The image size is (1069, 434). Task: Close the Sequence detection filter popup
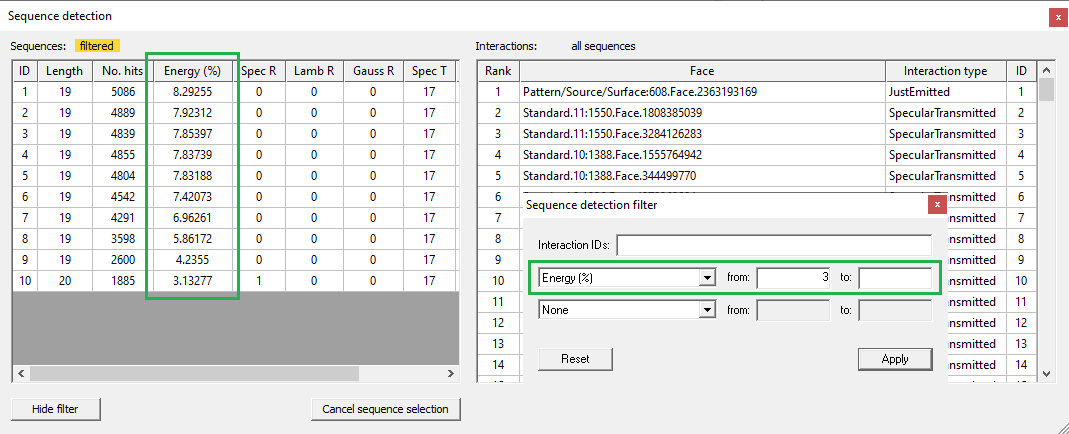(x=936, y=205)
